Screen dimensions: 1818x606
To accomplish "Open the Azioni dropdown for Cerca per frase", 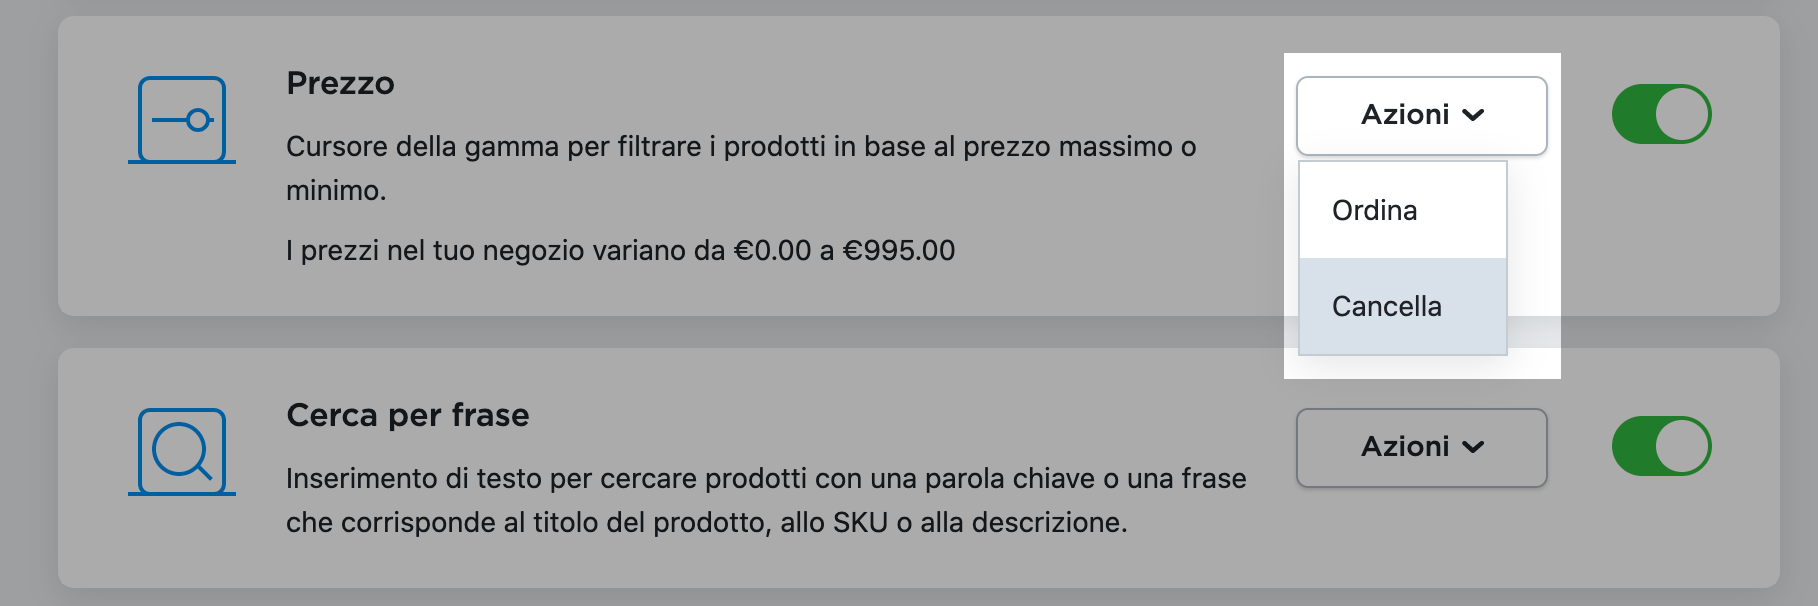I will (x=1419, y=447).
